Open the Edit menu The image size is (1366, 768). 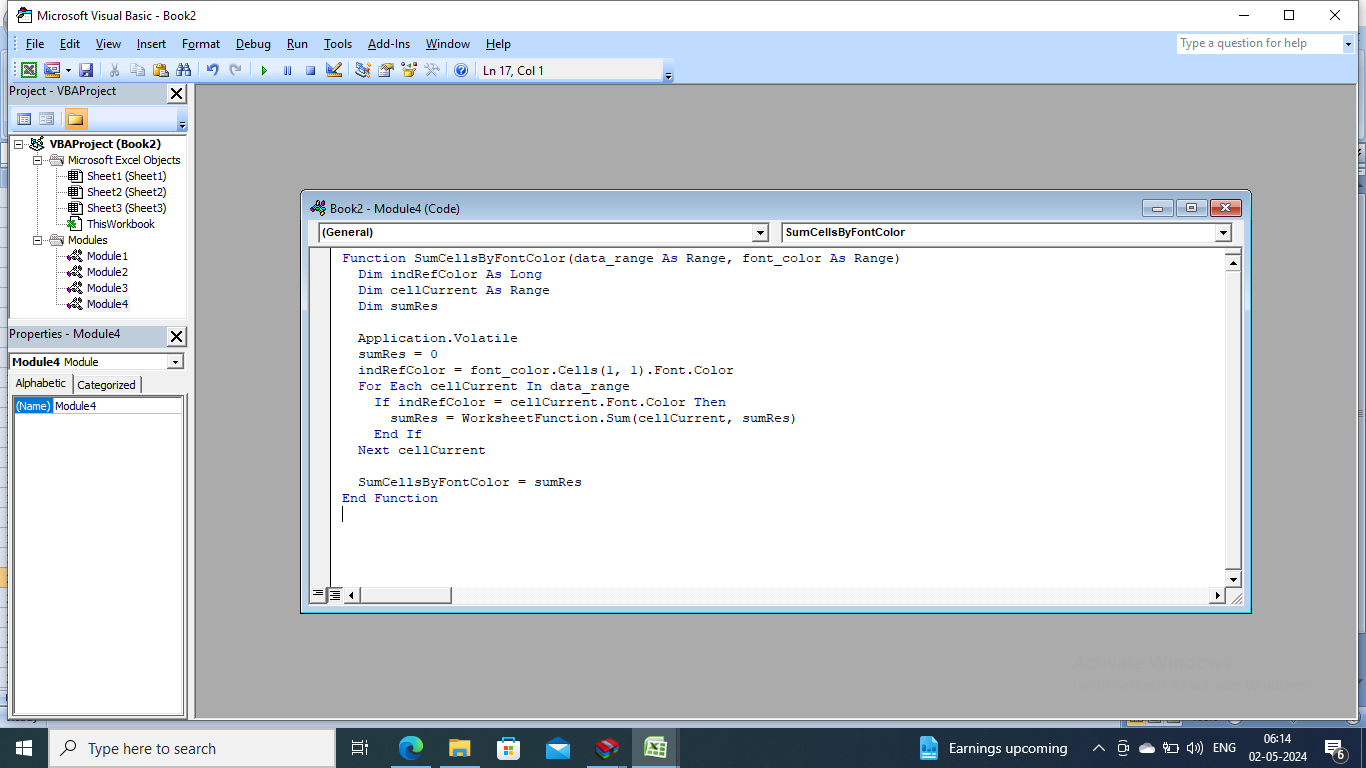tap(70, 44)
